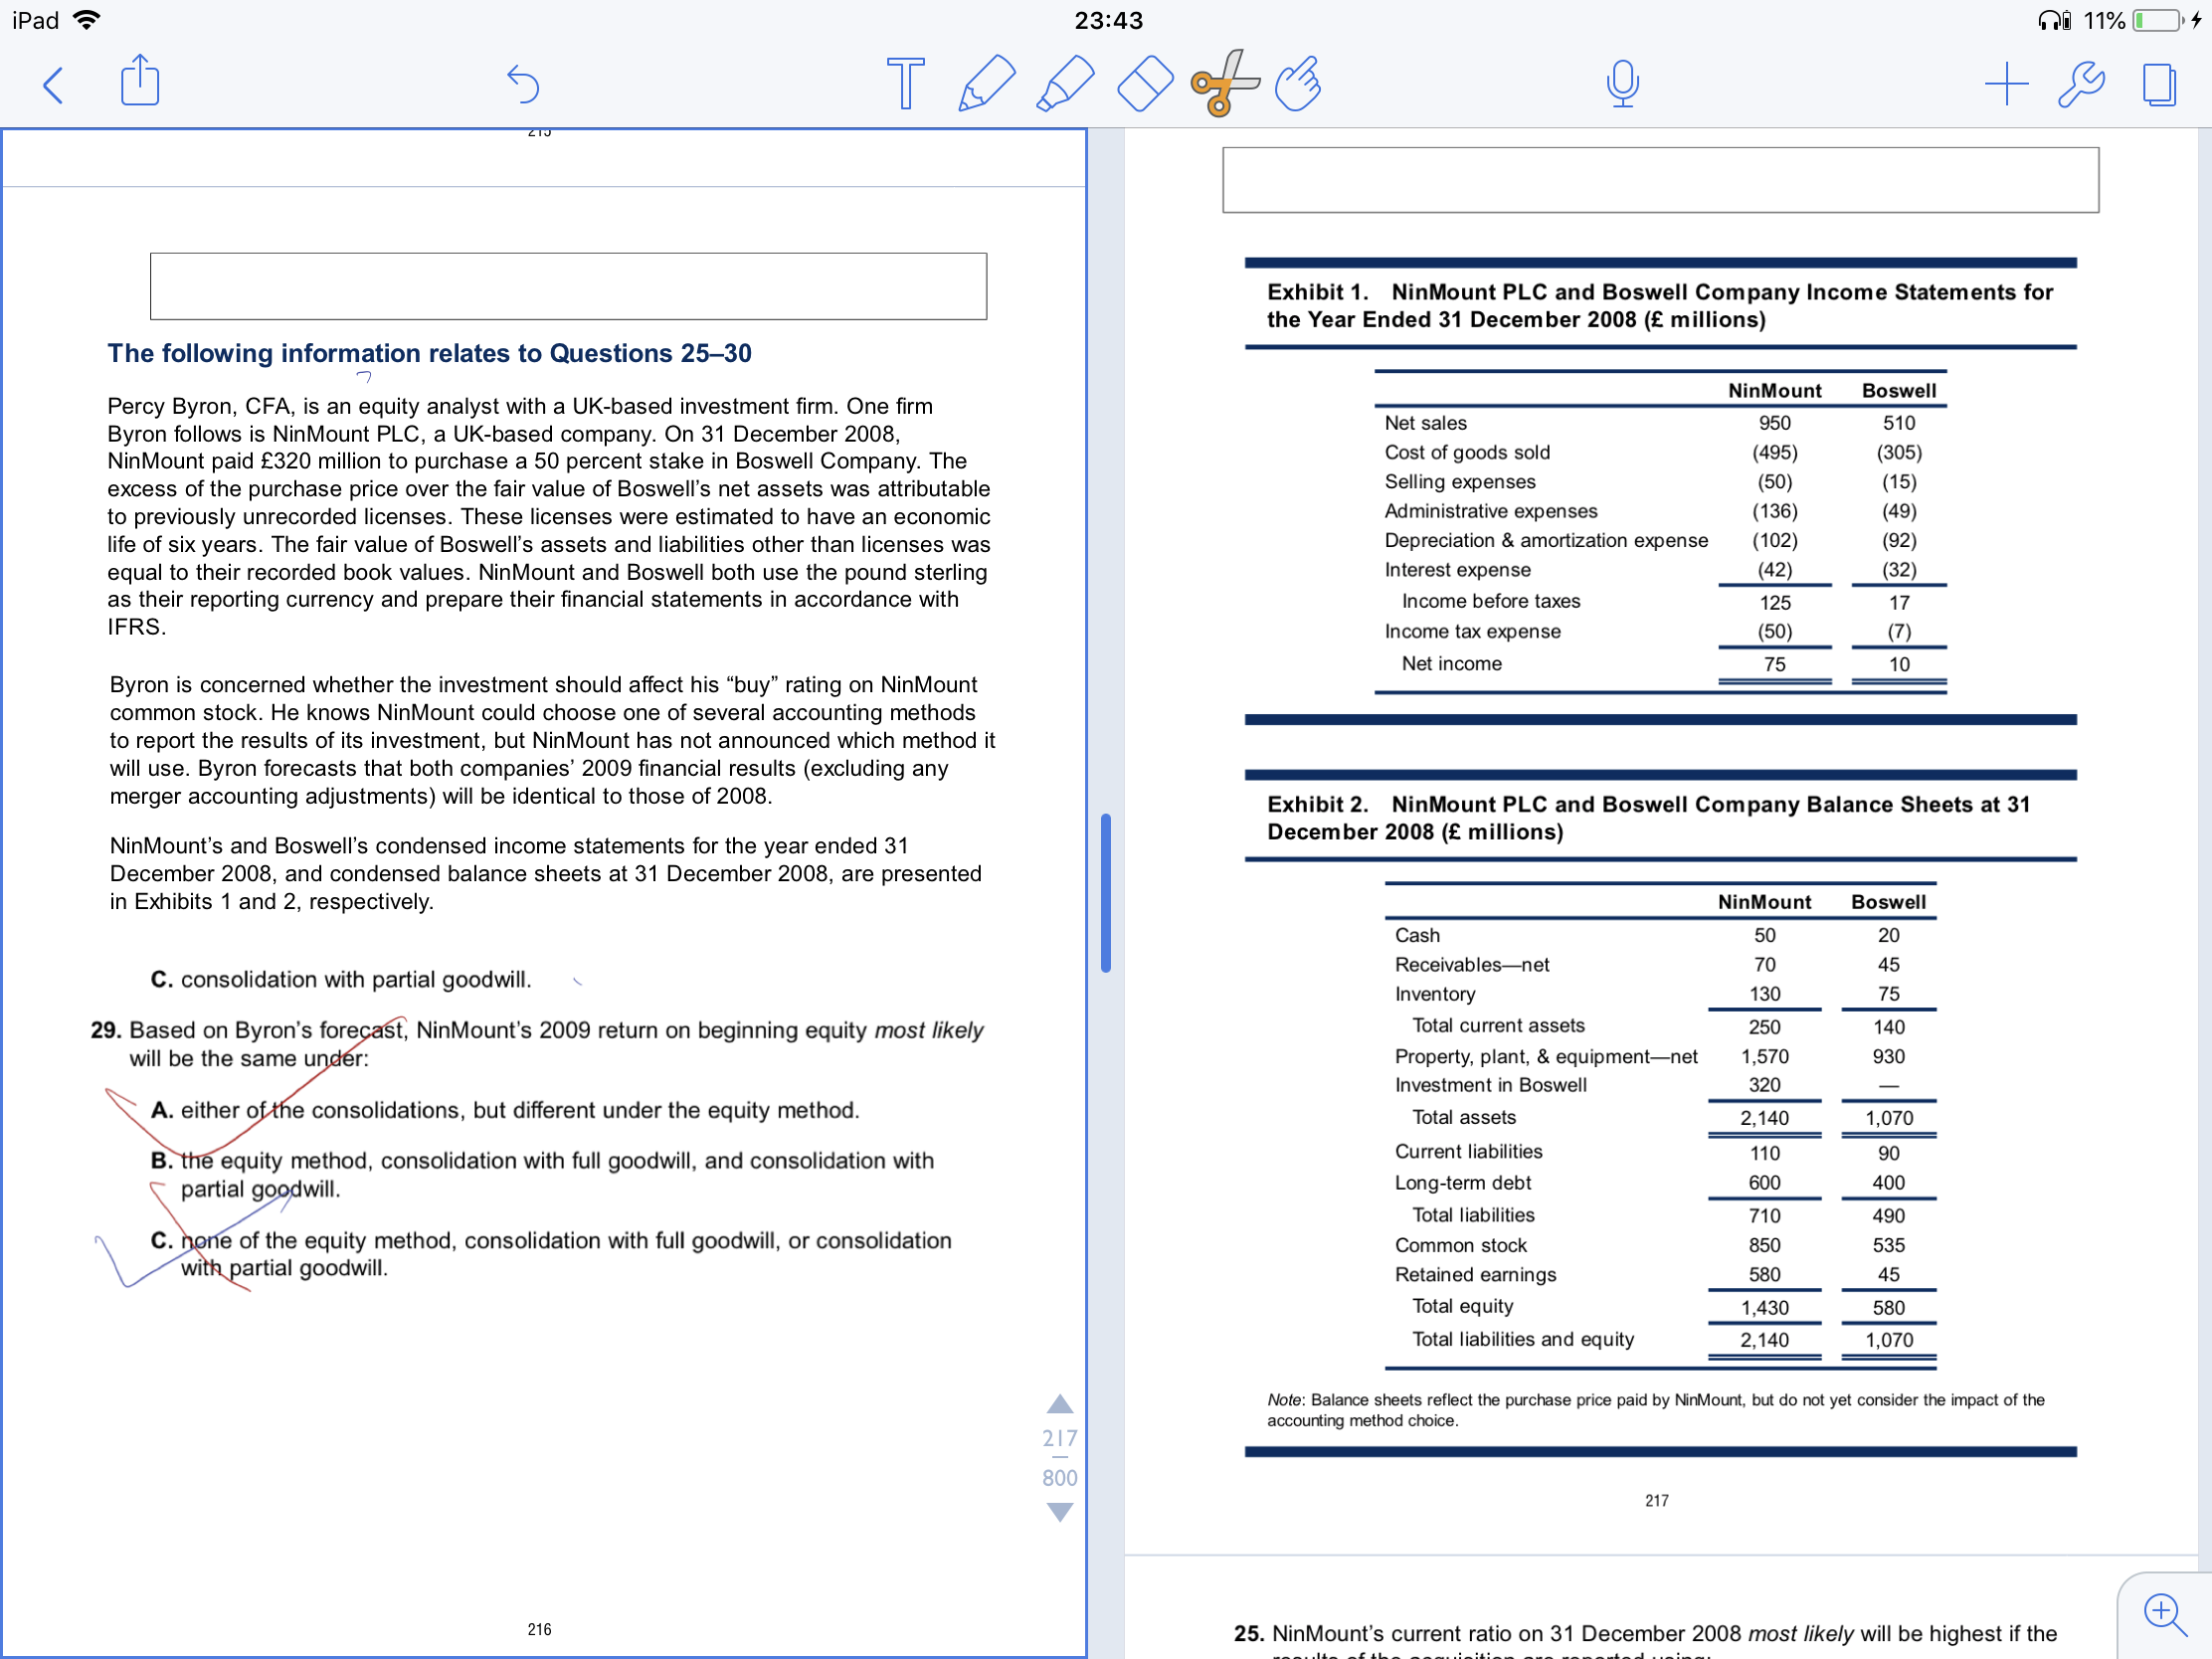The image size is (2212, 1659).
Task: Tap 'Depreciation & amortization expense' label
Action: (x=1546, y=540)
